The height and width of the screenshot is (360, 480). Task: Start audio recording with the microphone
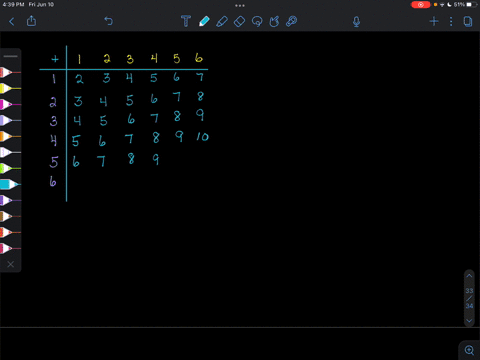point(356,22)
